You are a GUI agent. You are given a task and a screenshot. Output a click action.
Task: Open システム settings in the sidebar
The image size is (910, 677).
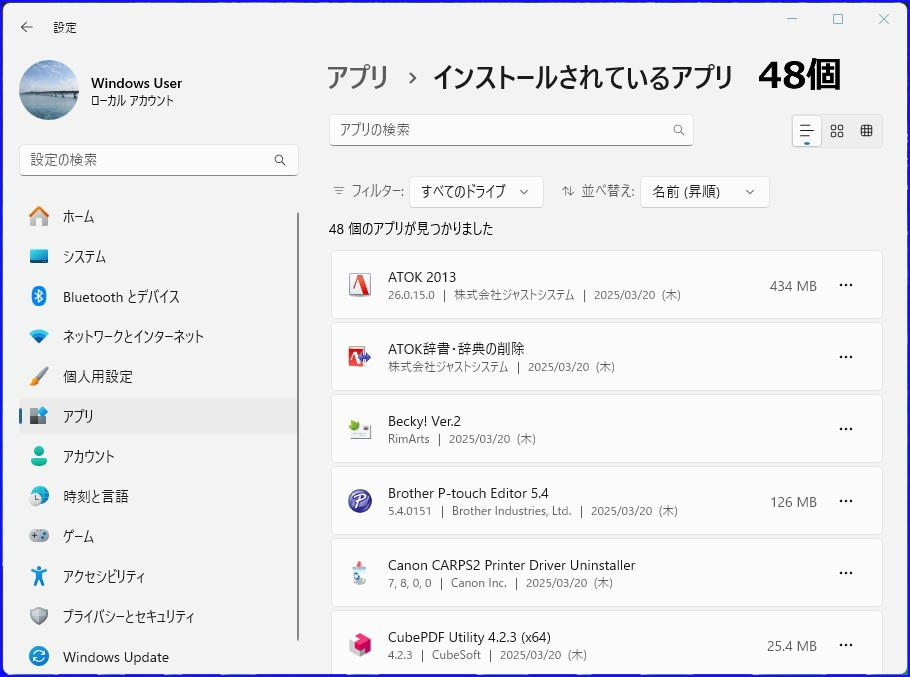[158, 256]
